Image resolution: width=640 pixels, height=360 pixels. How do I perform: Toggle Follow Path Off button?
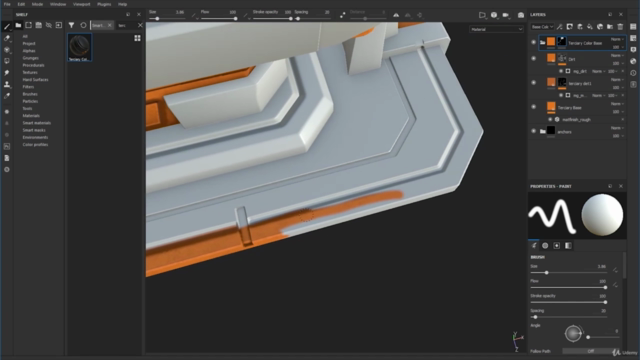(591, 351)
